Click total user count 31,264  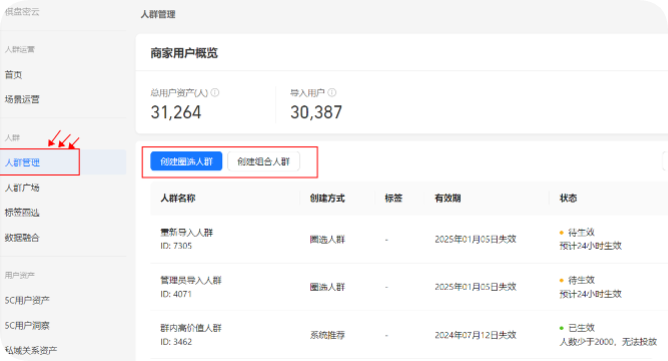(176, 113)
